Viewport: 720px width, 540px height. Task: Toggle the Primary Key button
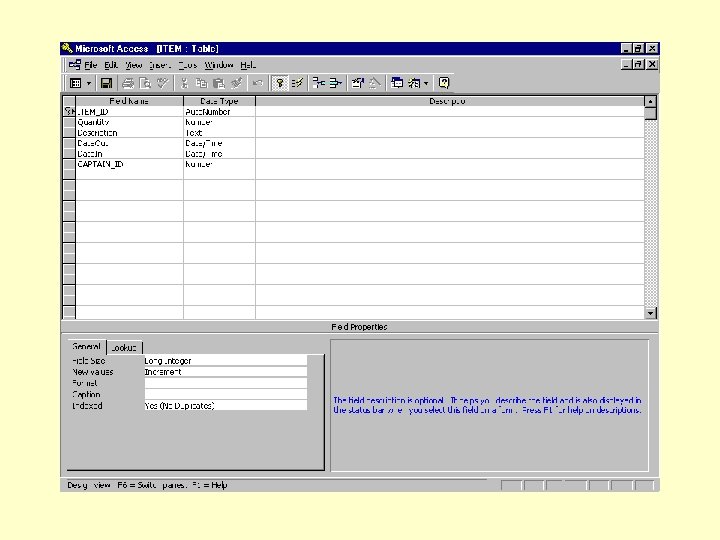tap(279, 83)
